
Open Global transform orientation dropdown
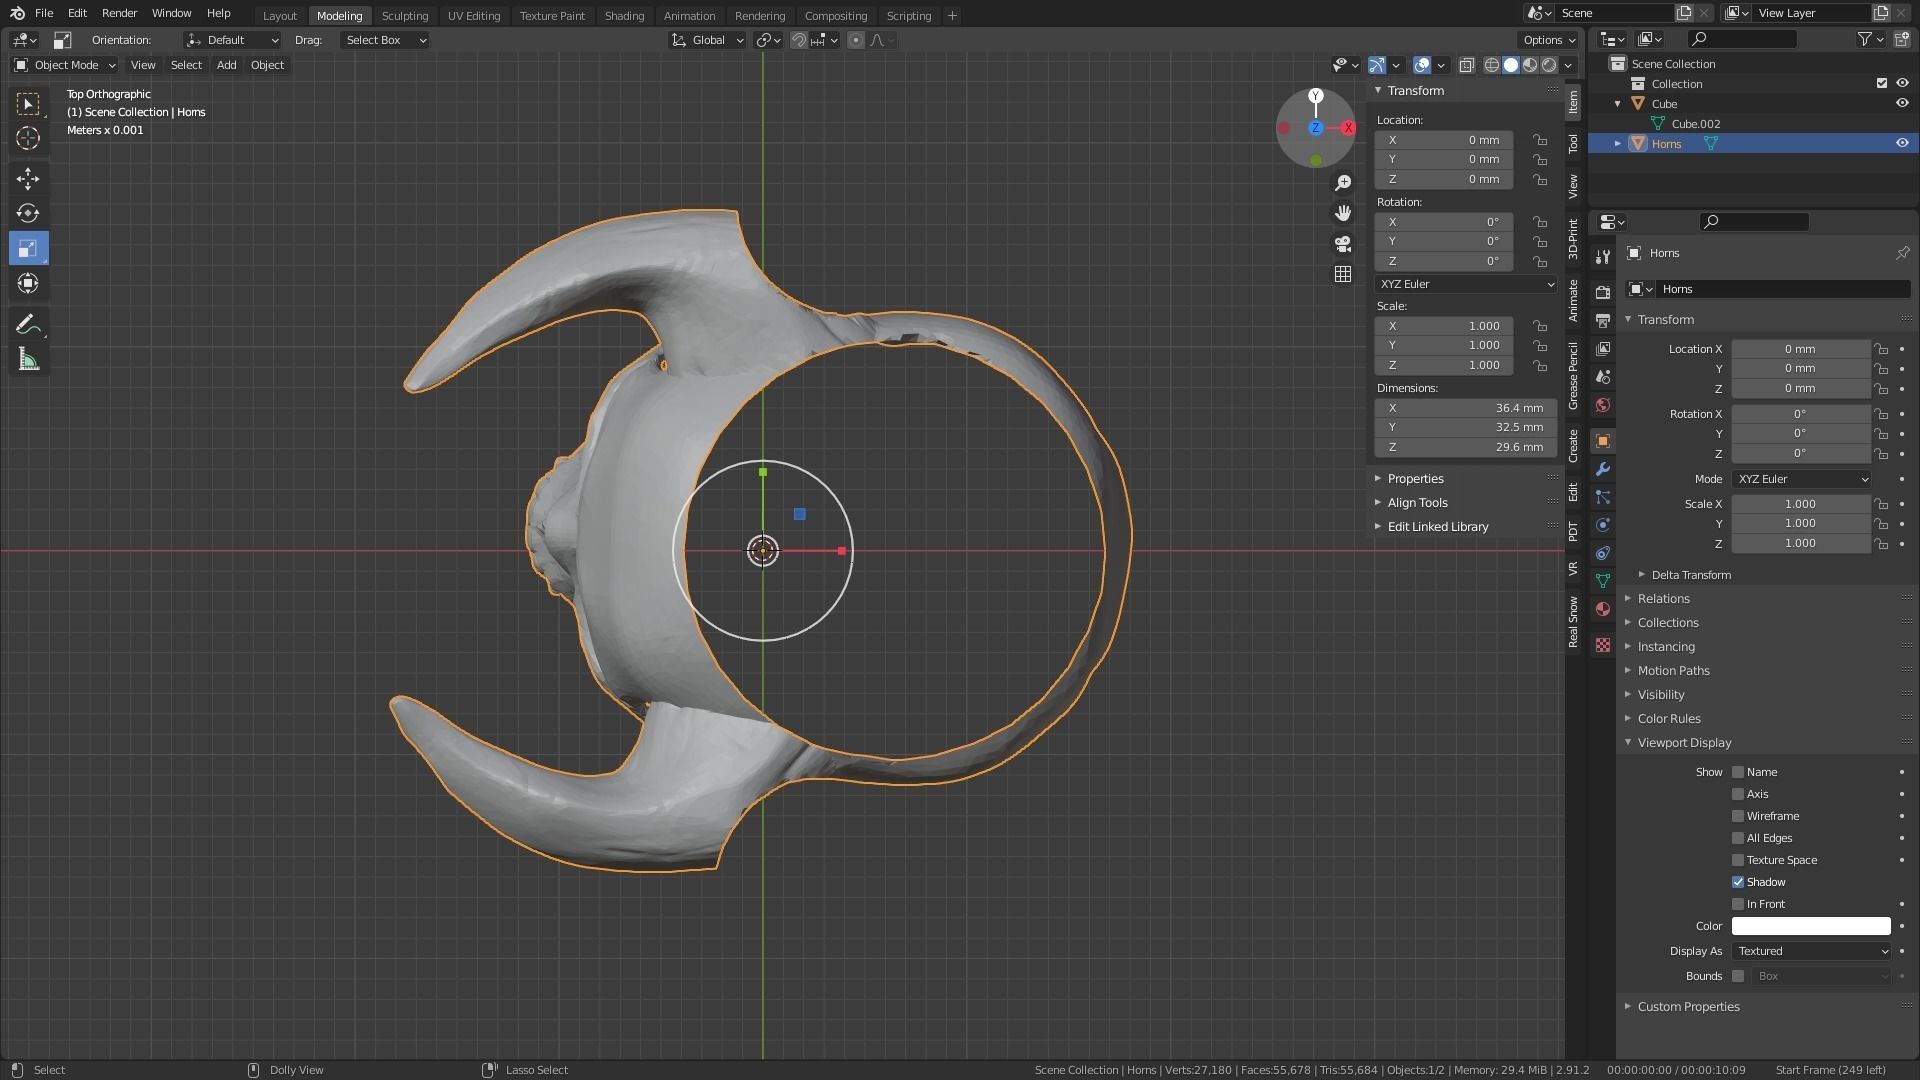(x=708, y=40)
